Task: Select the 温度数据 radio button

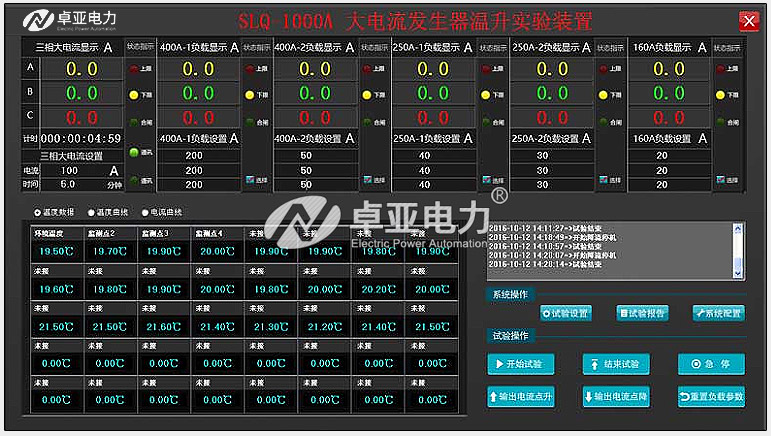Action: 37,213
